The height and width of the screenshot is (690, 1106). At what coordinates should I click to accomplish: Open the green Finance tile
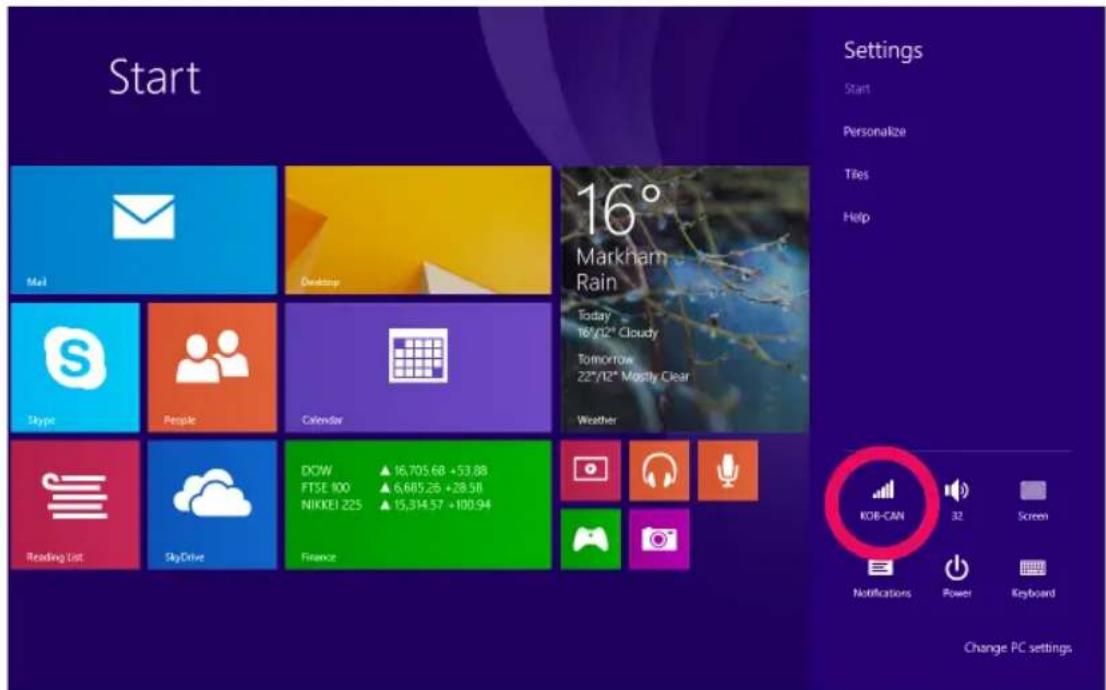click(x=418, y=505)
